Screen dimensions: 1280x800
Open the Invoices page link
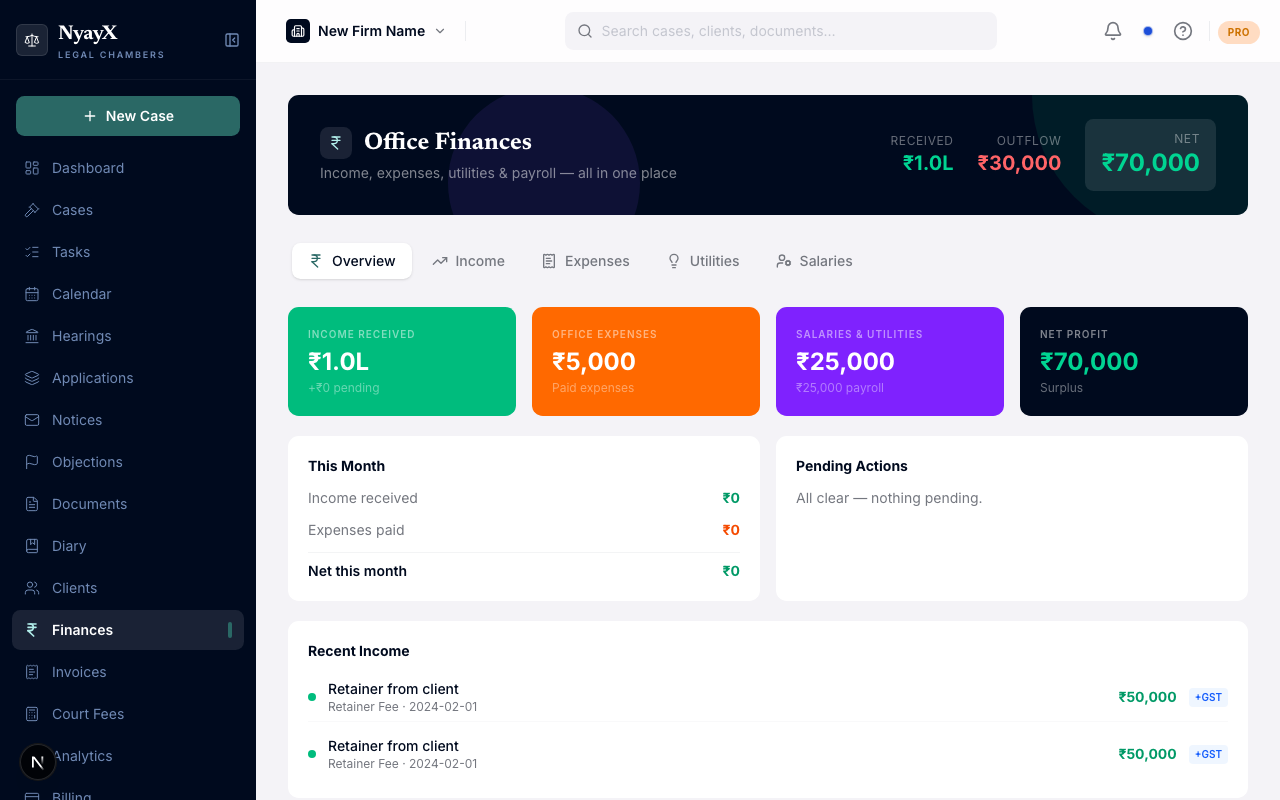tap(78, 672)
